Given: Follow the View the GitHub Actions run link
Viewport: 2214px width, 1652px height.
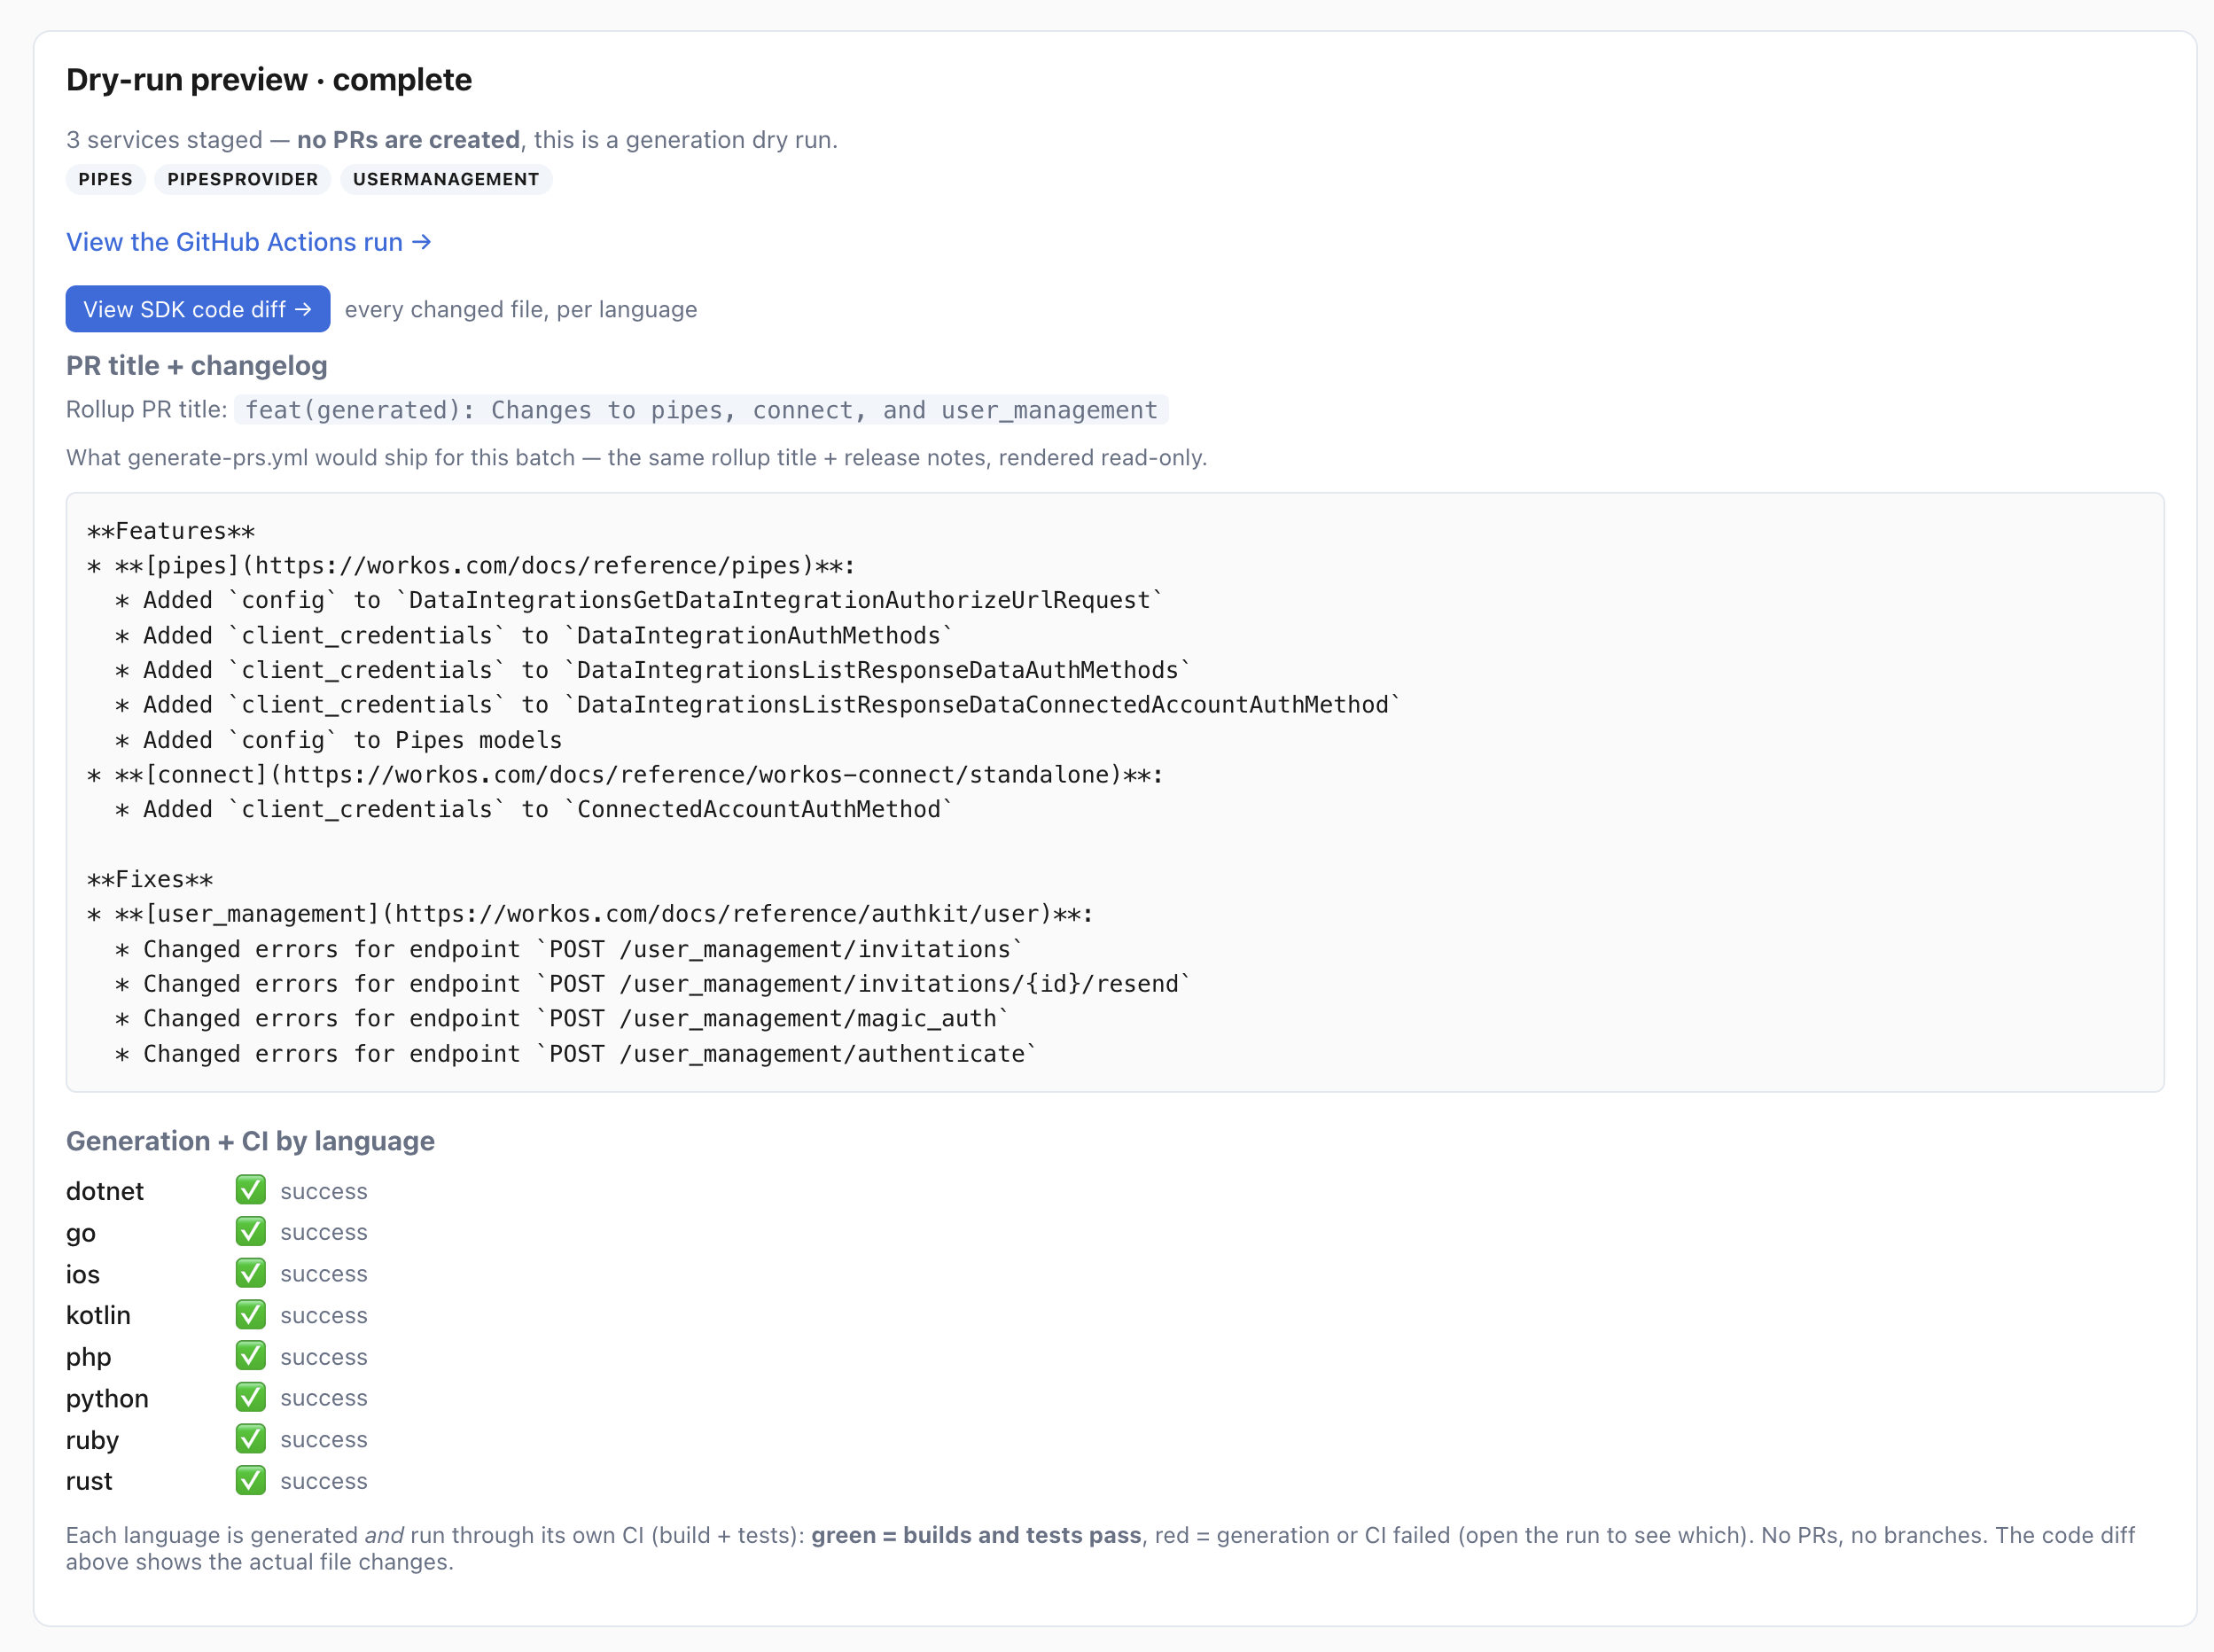Looking at the screenshot, I should click(x=249, y=242).
